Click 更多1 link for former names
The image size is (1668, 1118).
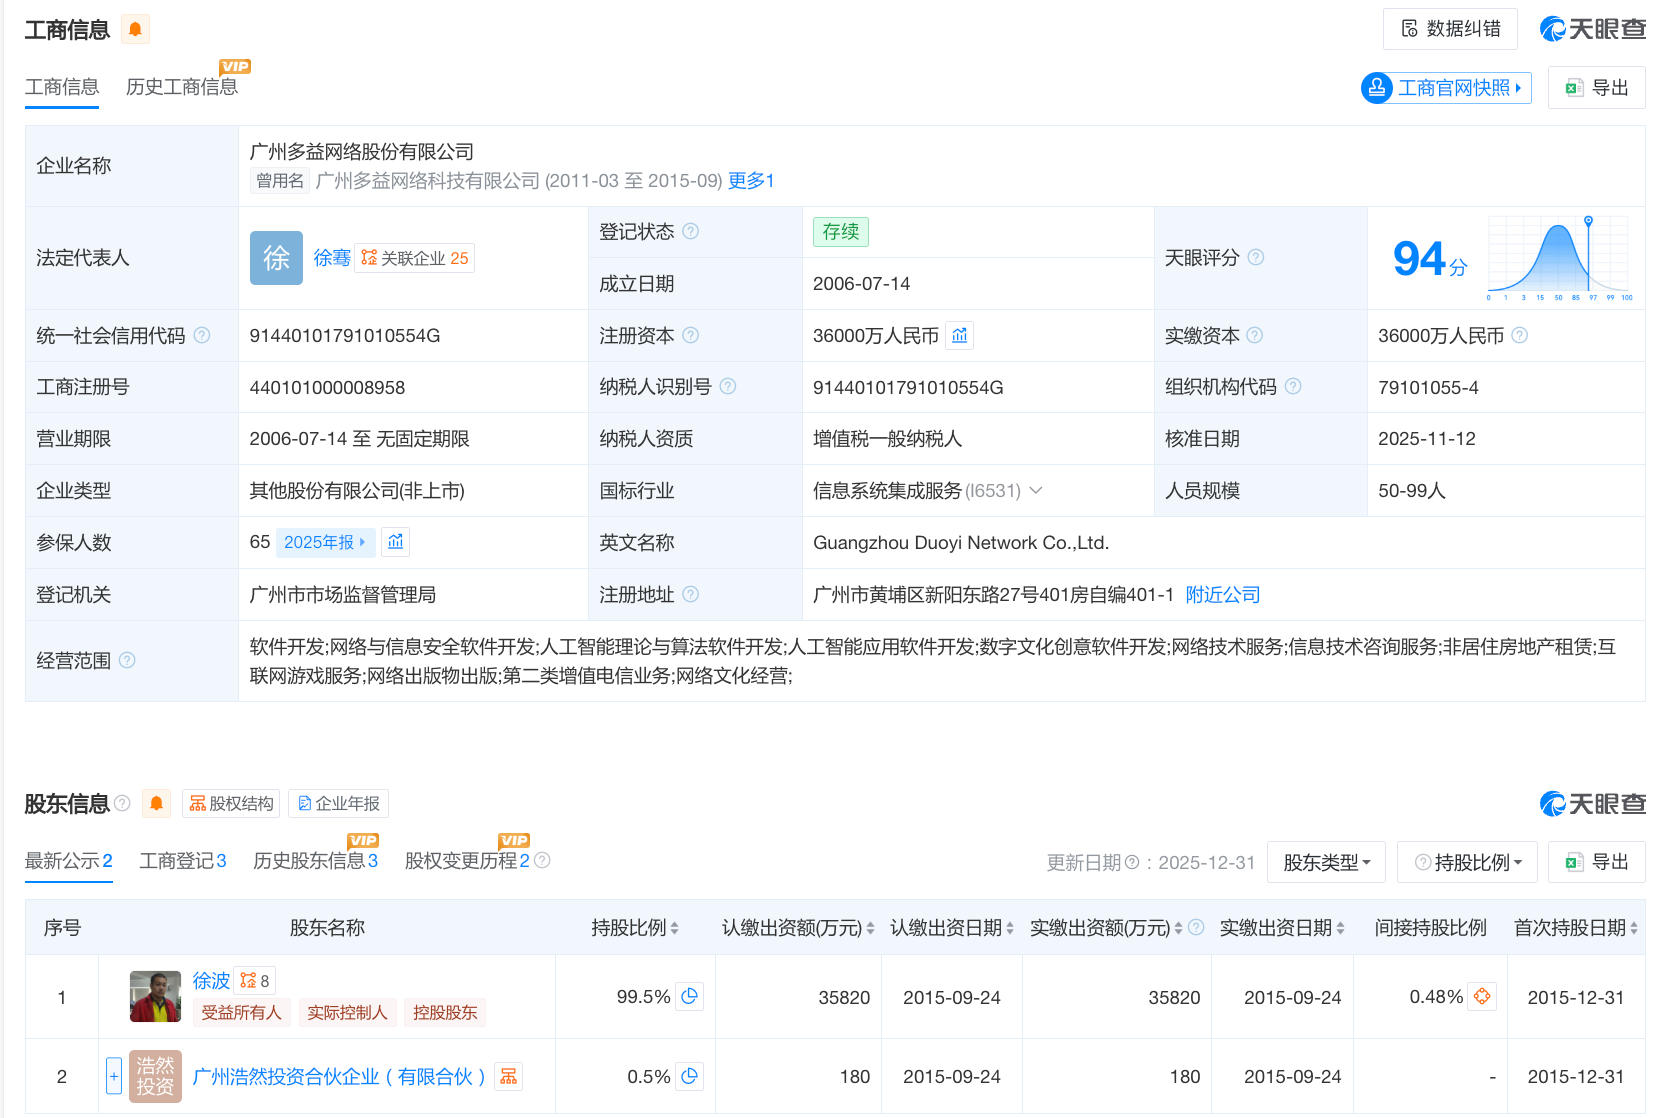(751, 181)
